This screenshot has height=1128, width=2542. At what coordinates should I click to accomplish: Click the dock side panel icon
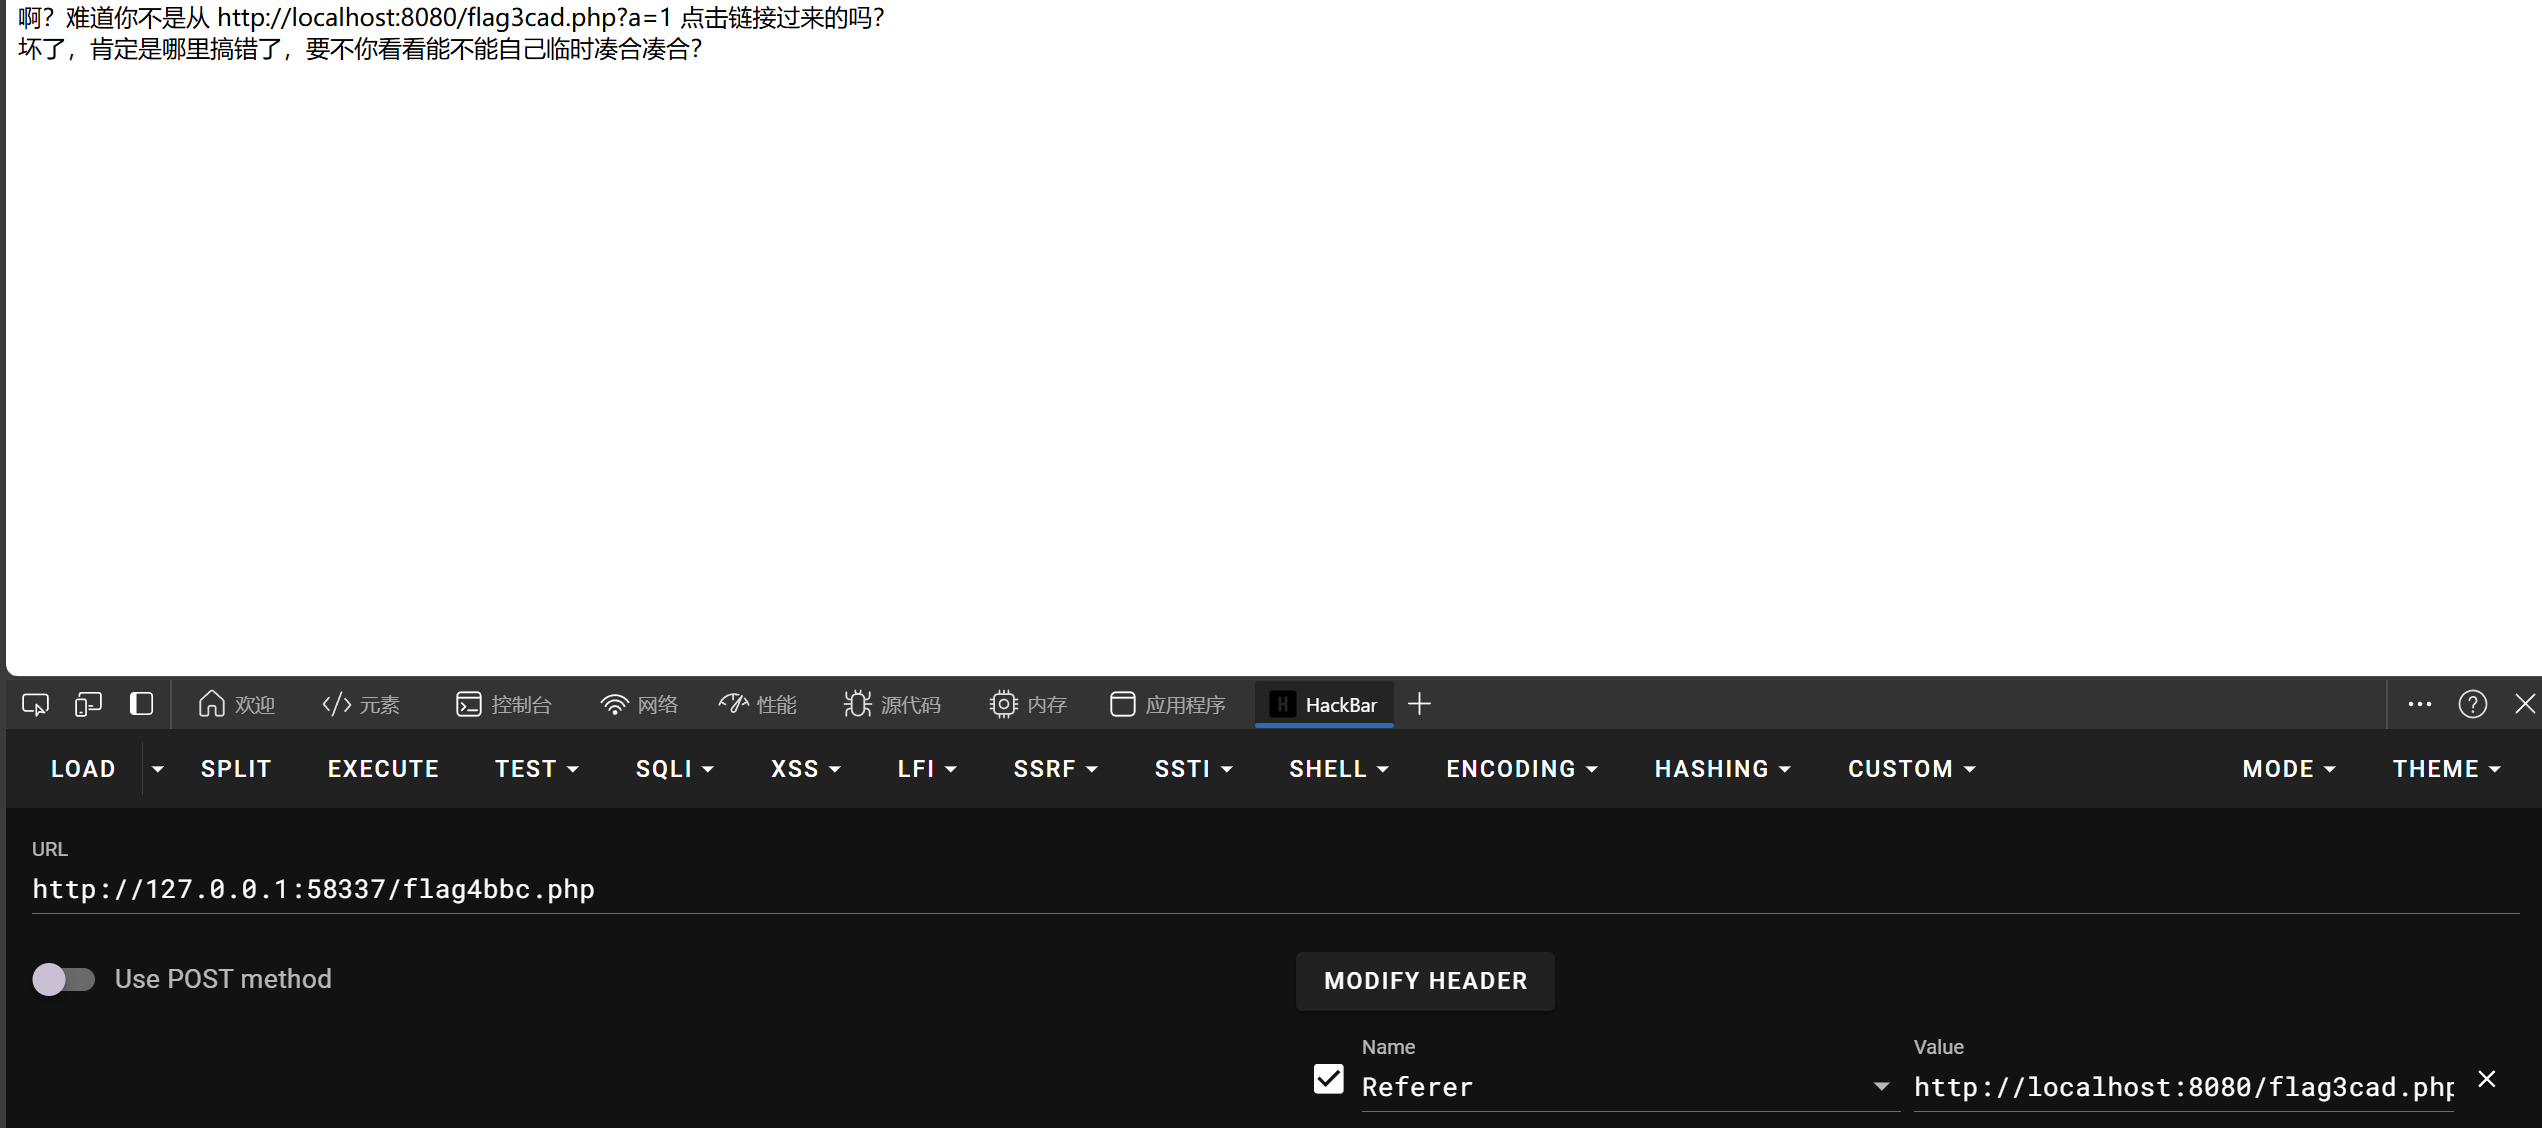[141, 704]
